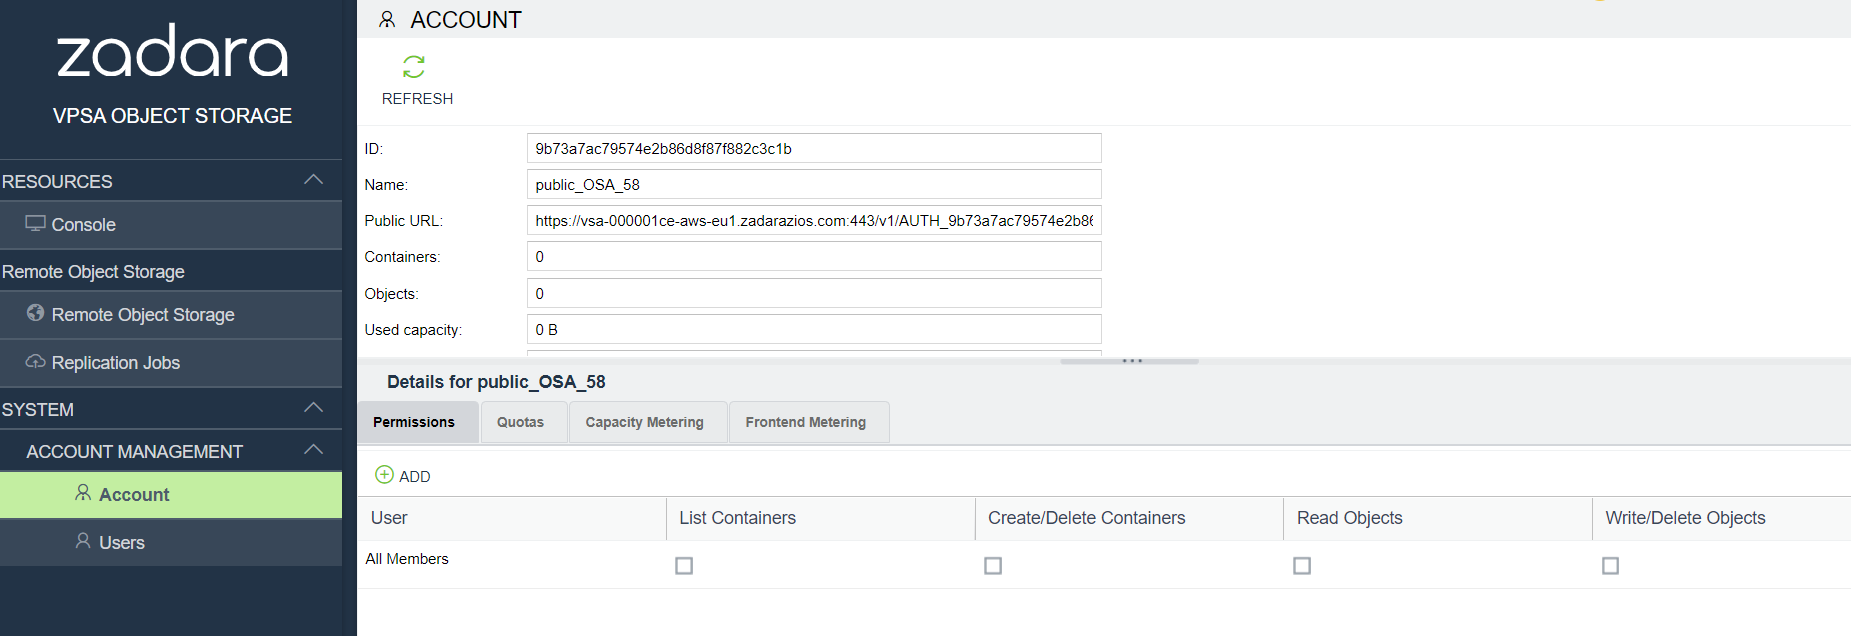
Task: Click the VPSA OBJECT STORAGE title
Action: (172, 116)
